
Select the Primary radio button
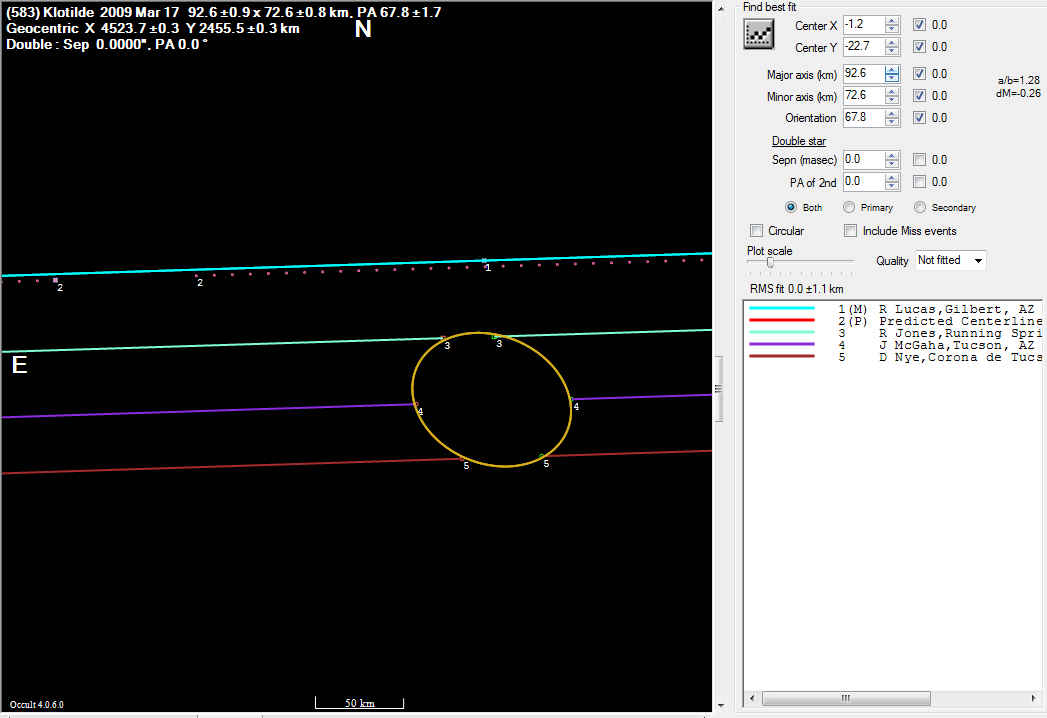[849, 207]
